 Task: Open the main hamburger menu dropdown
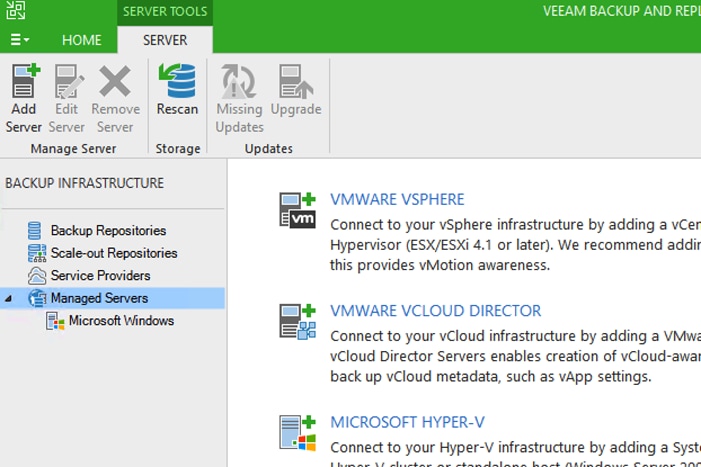(x=19, y=40)
